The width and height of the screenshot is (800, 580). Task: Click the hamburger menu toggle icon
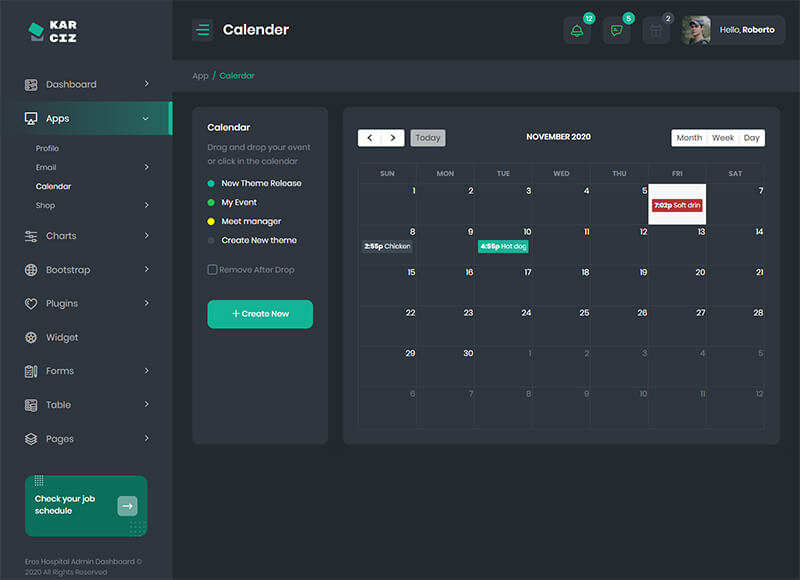203,30
